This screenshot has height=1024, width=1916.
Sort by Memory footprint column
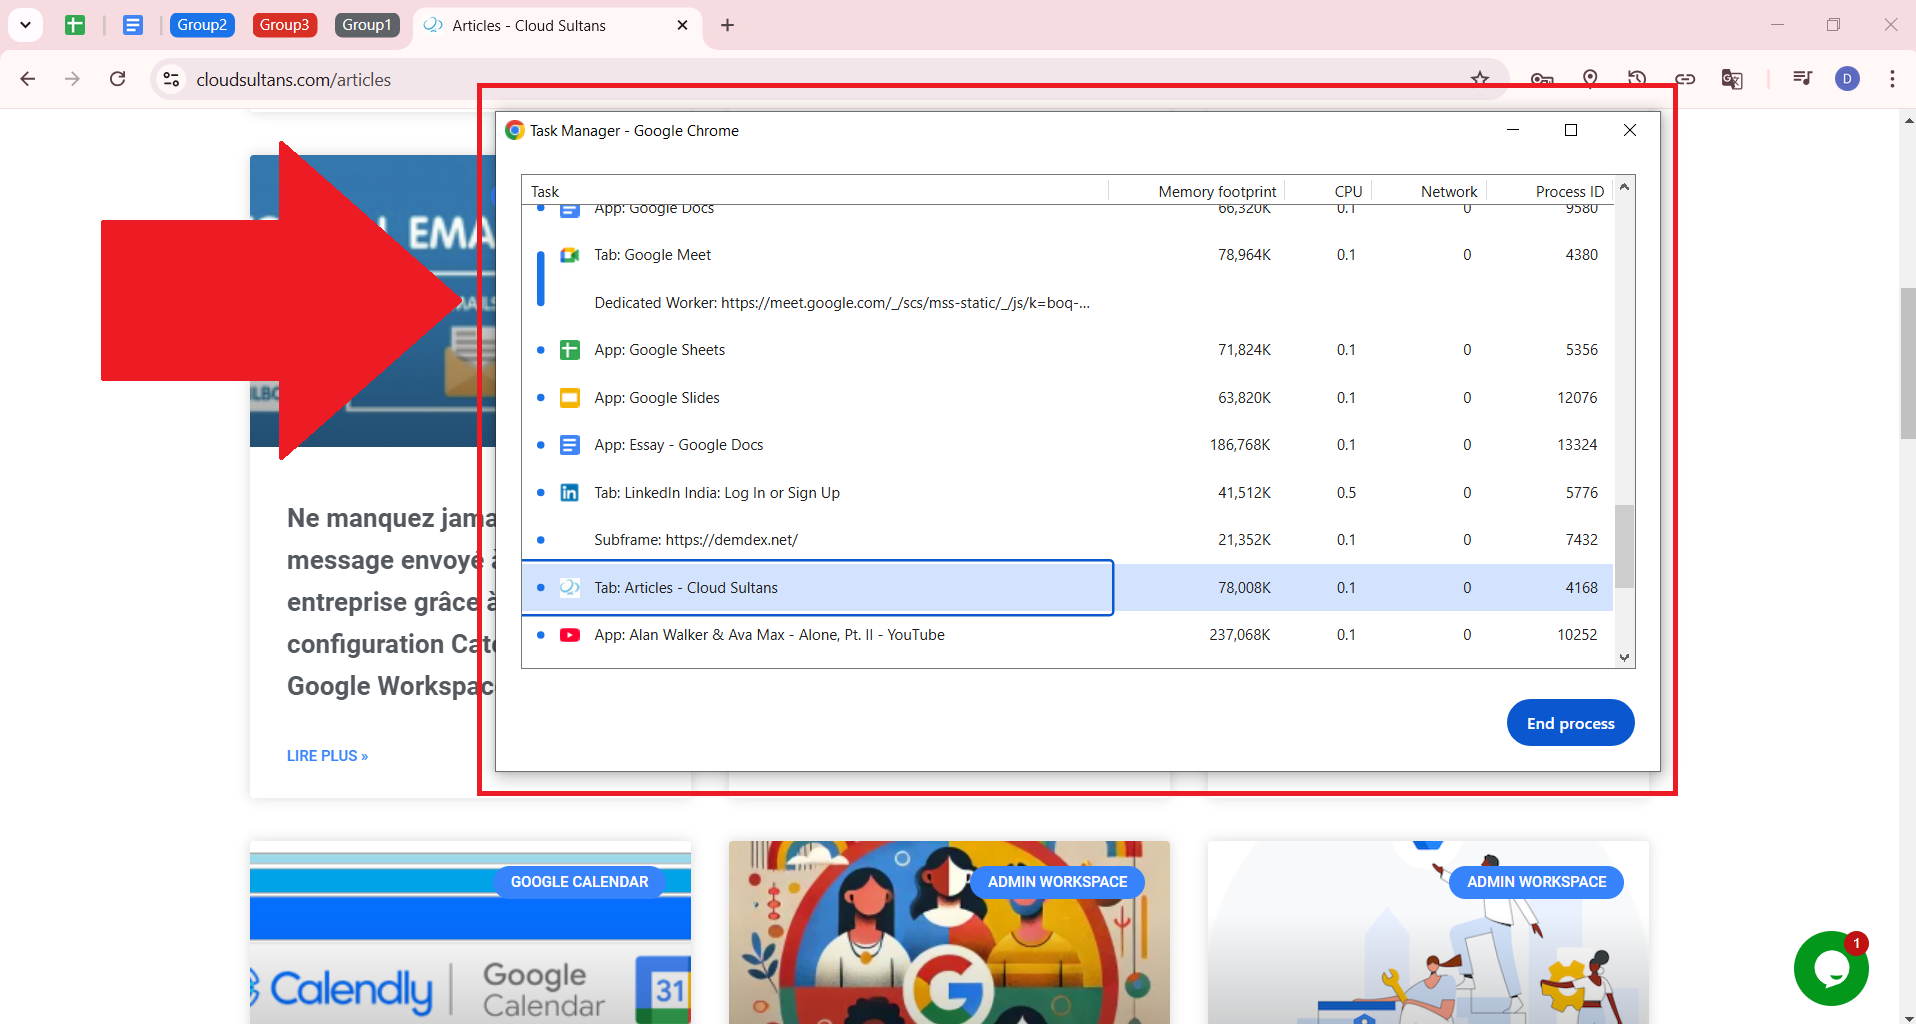[x=1196, y=191]
